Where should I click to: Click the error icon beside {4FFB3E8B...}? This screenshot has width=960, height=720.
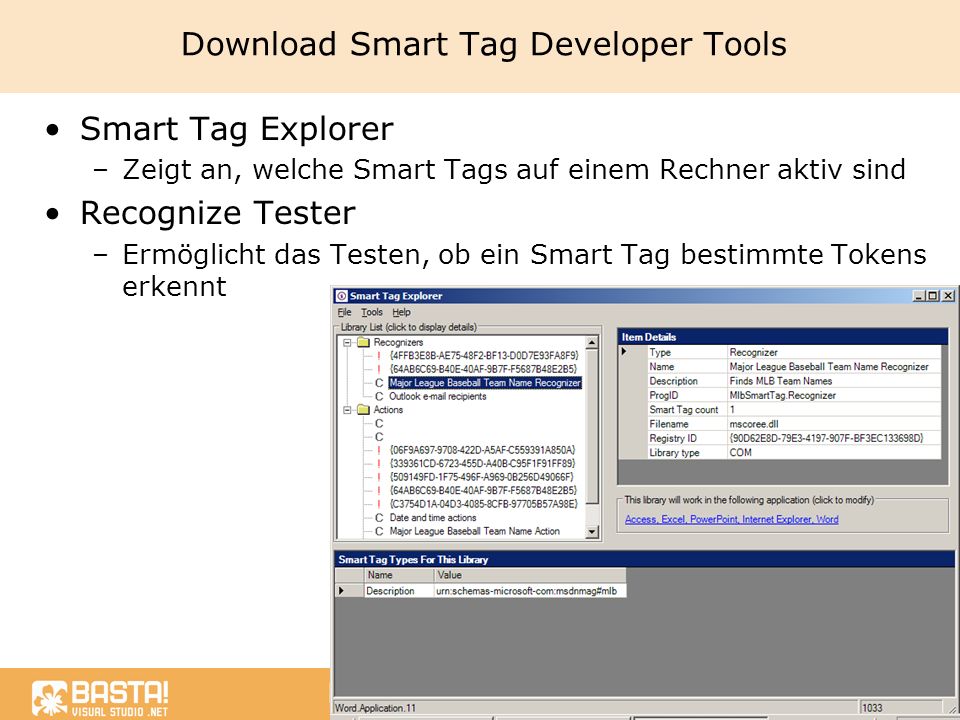[x=379, y=355]
